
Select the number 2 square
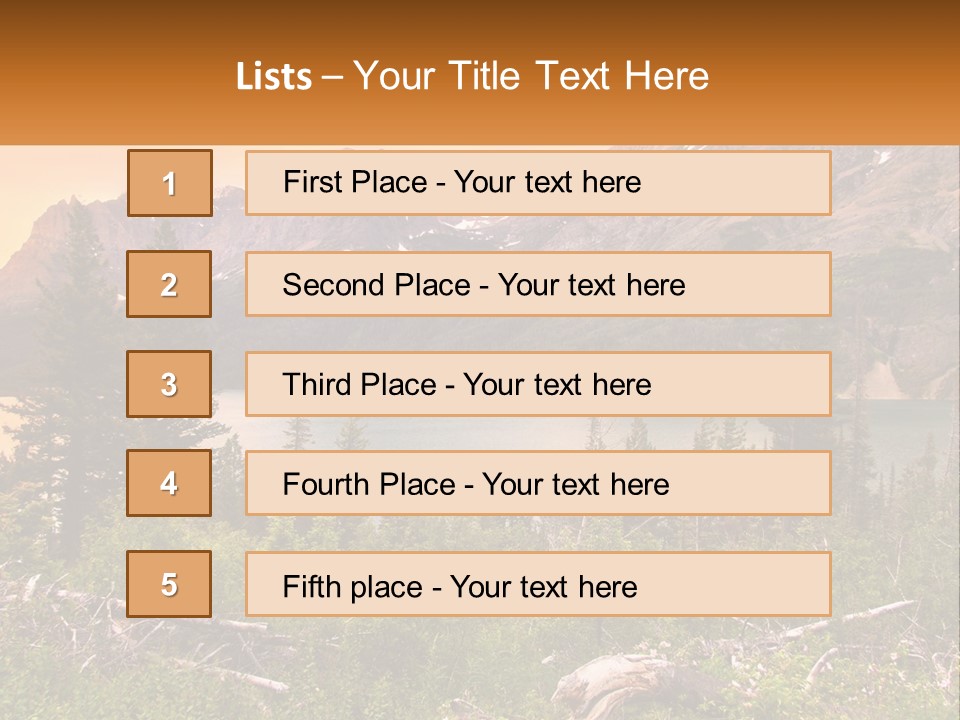[x=169, y=284]
